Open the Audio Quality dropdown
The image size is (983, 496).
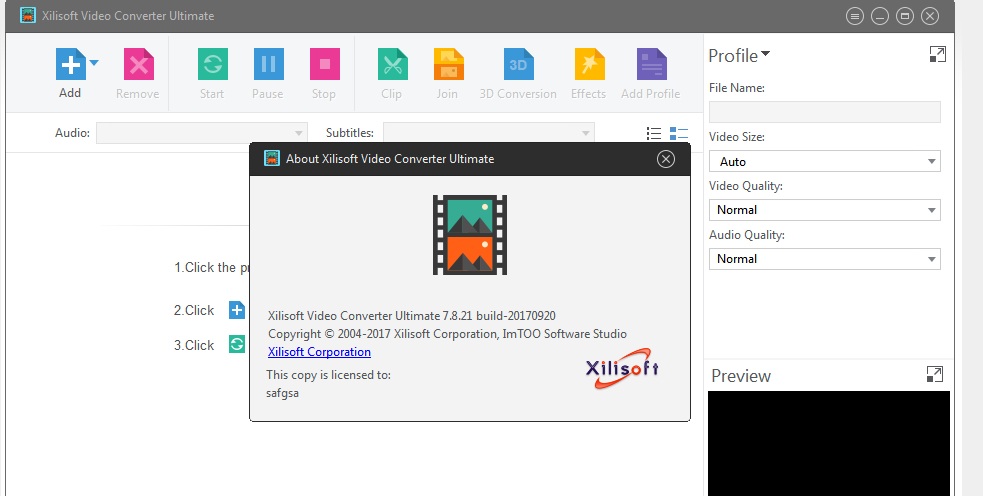coord(824,259)
